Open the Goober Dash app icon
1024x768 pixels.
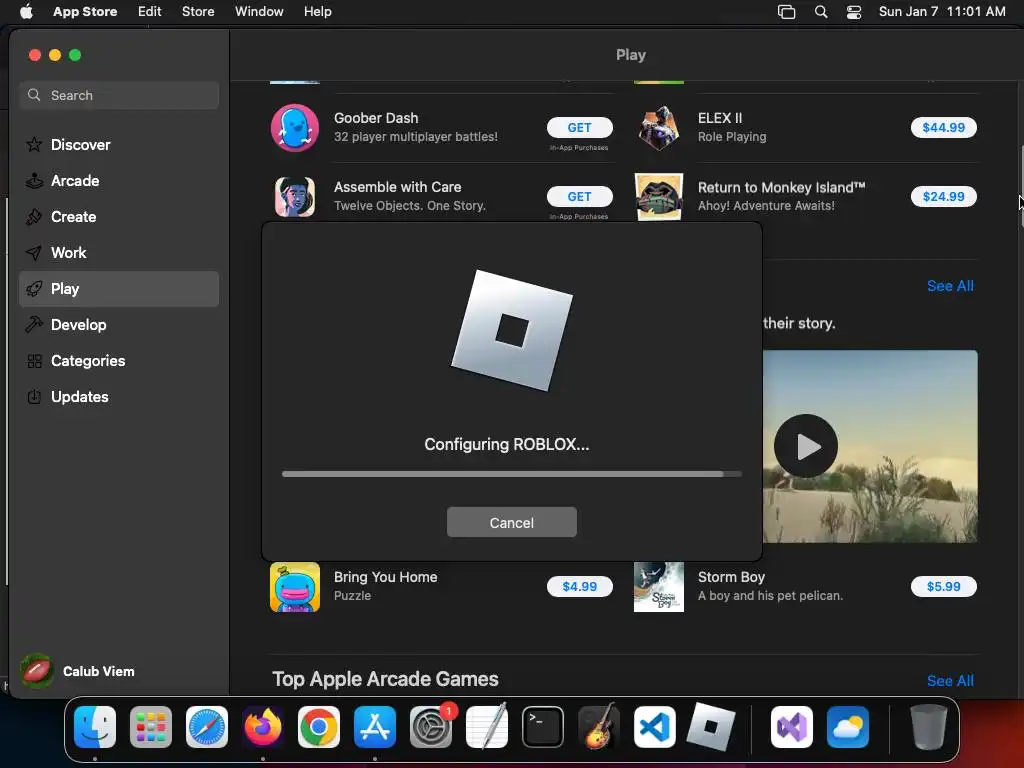pos(295,128)
